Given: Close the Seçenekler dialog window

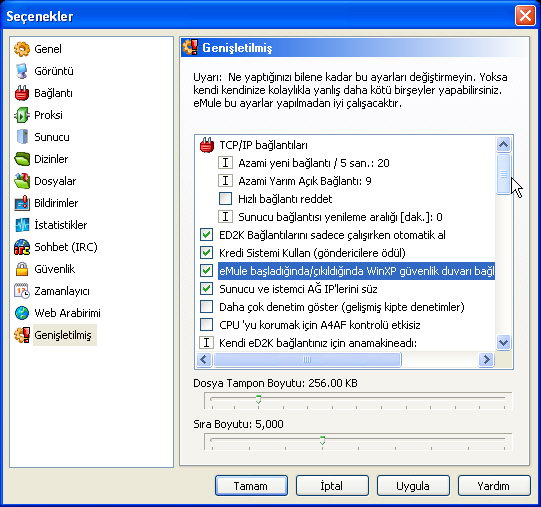Looking at the screenshot, I should pyautogui.click(x=525, y=16).
